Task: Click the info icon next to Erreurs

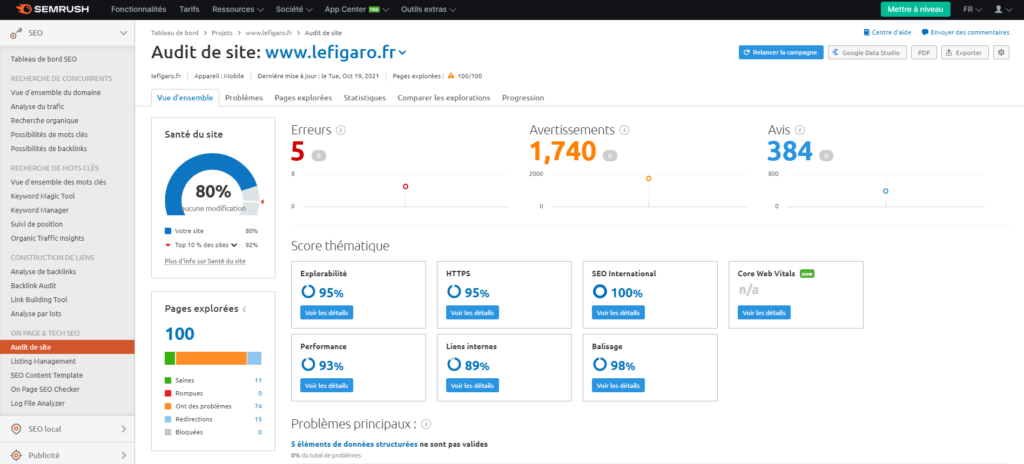Action: pyautogui.click(x=340, y=130)
